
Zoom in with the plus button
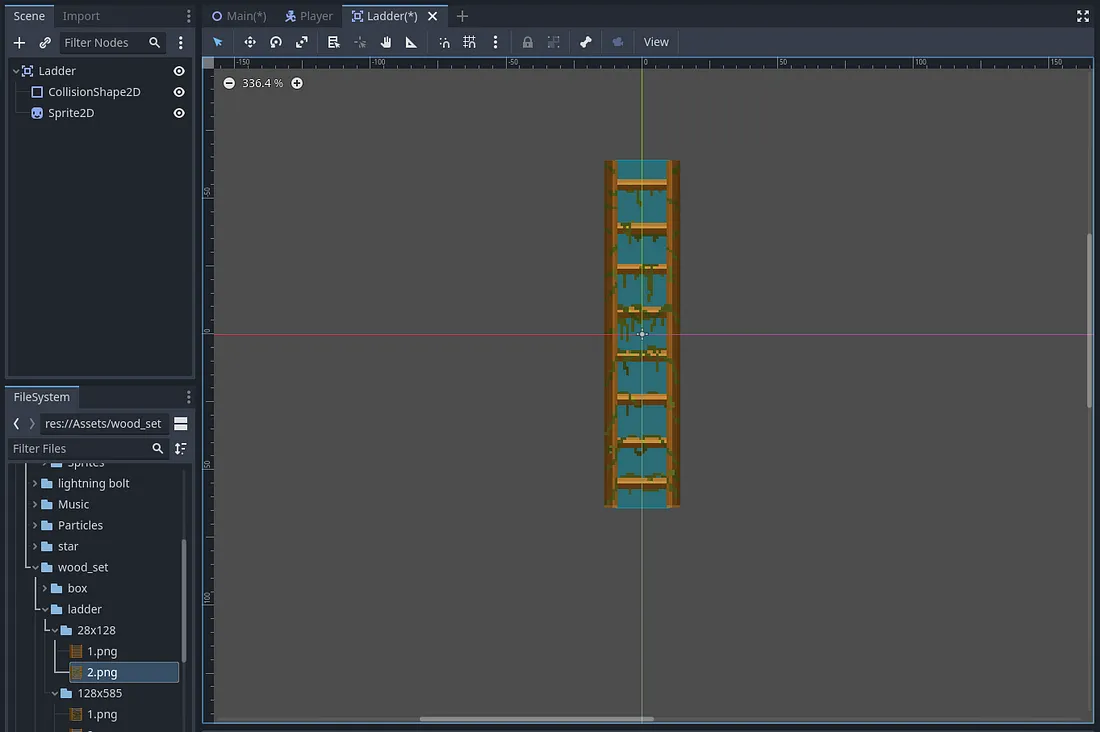[x=297, y=83]
